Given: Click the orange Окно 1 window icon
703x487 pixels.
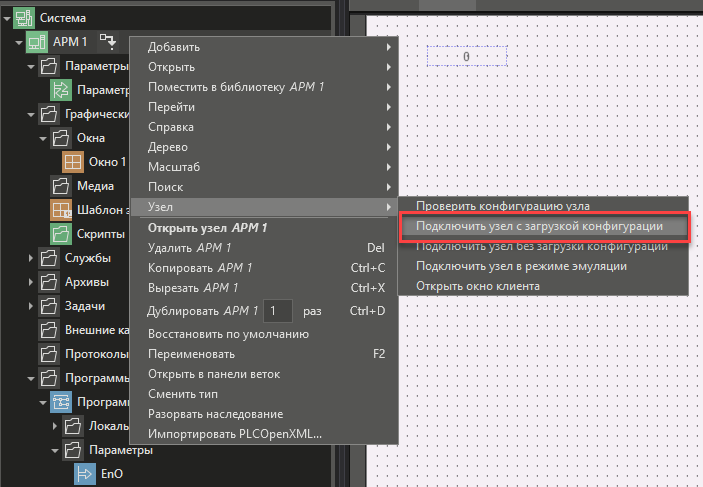Looking at the screenshot, I should point(73,162).
